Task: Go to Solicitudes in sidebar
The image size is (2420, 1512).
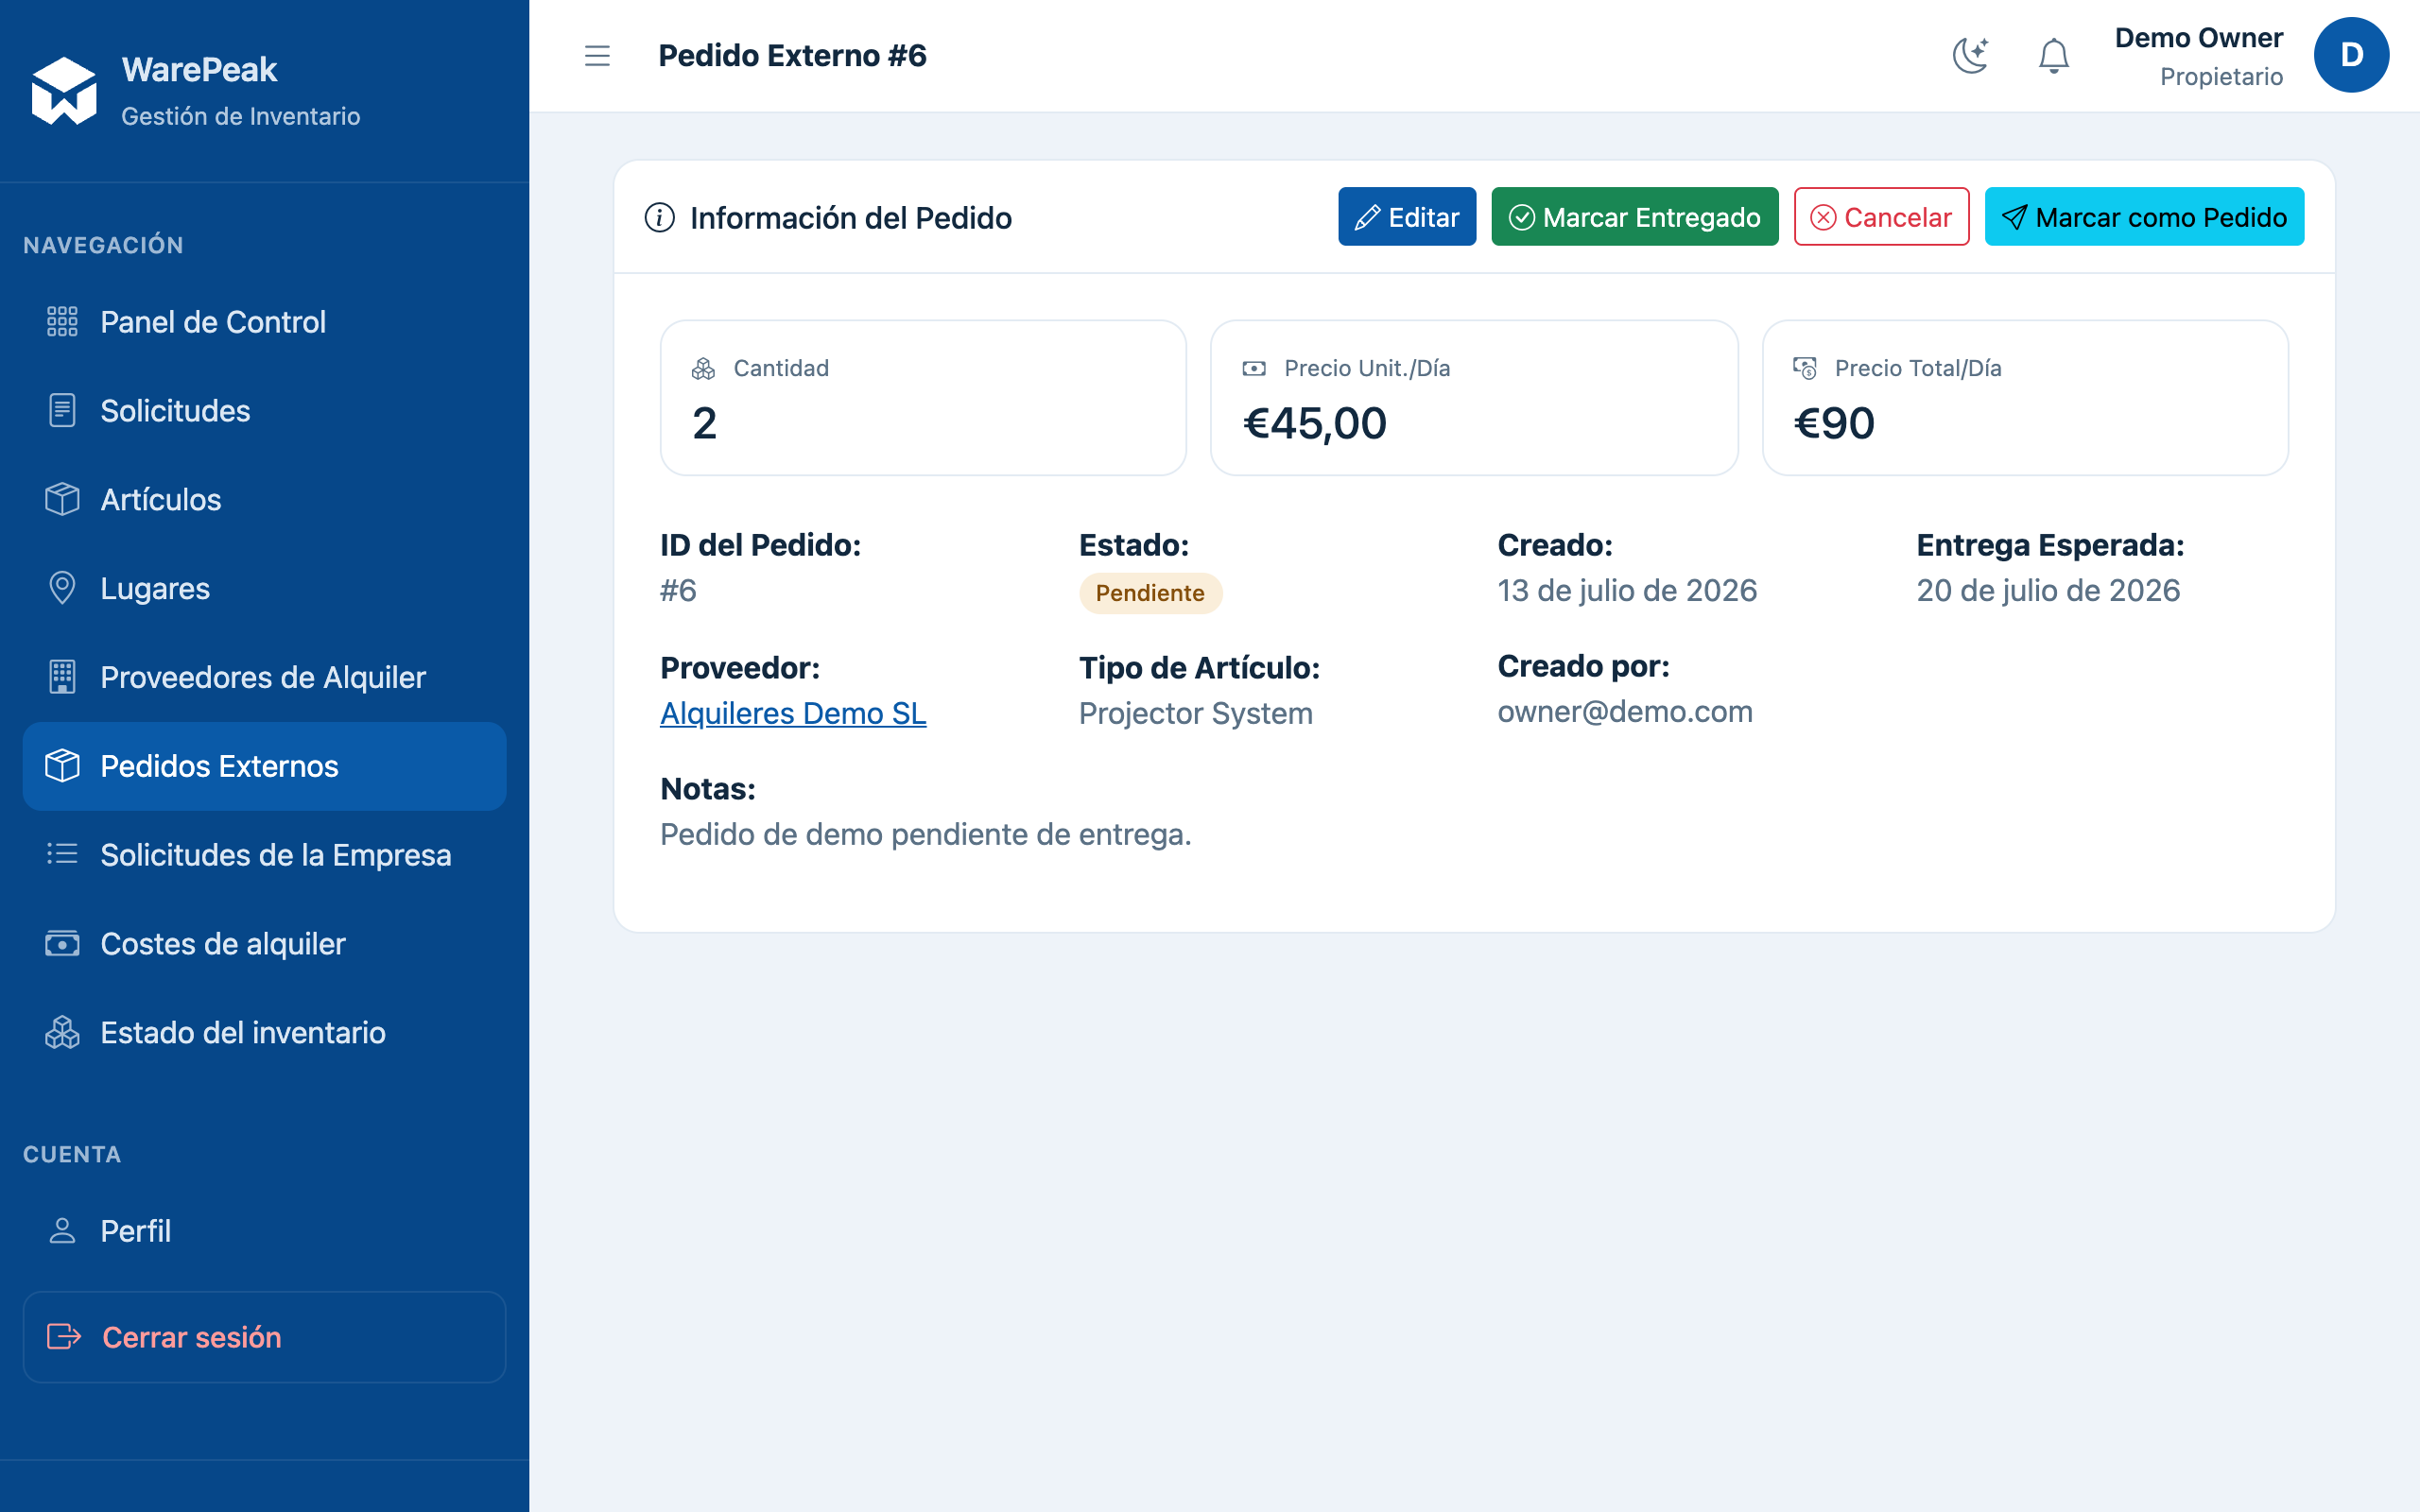Action: click(x=264, y=411)
